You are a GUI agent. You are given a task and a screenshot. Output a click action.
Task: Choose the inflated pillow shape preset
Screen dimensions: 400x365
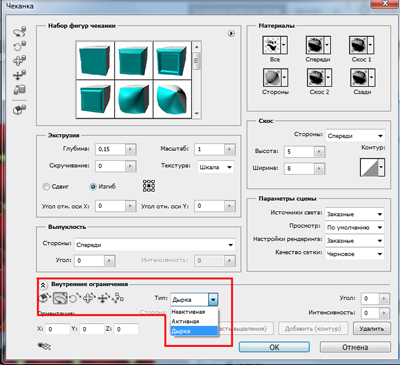[x=134, y=99]
